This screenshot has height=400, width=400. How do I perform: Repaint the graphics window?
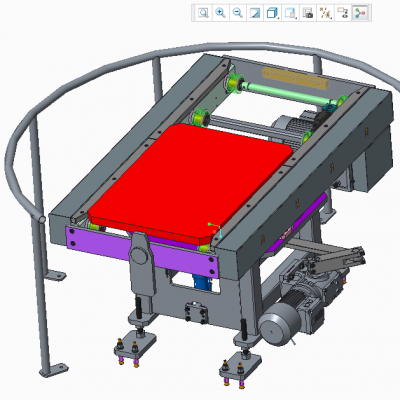255,13
